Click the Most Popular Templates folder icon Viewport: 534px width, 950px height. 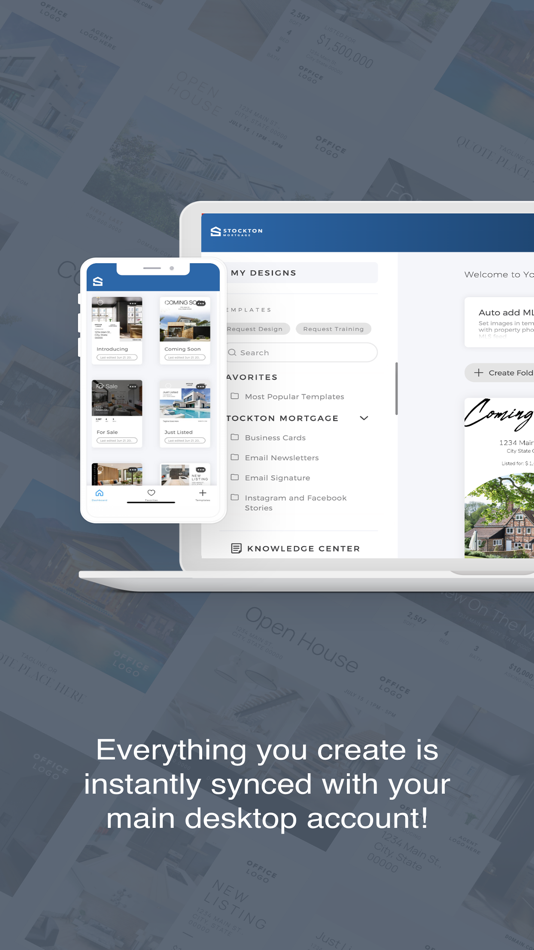(x=235, y=396)
